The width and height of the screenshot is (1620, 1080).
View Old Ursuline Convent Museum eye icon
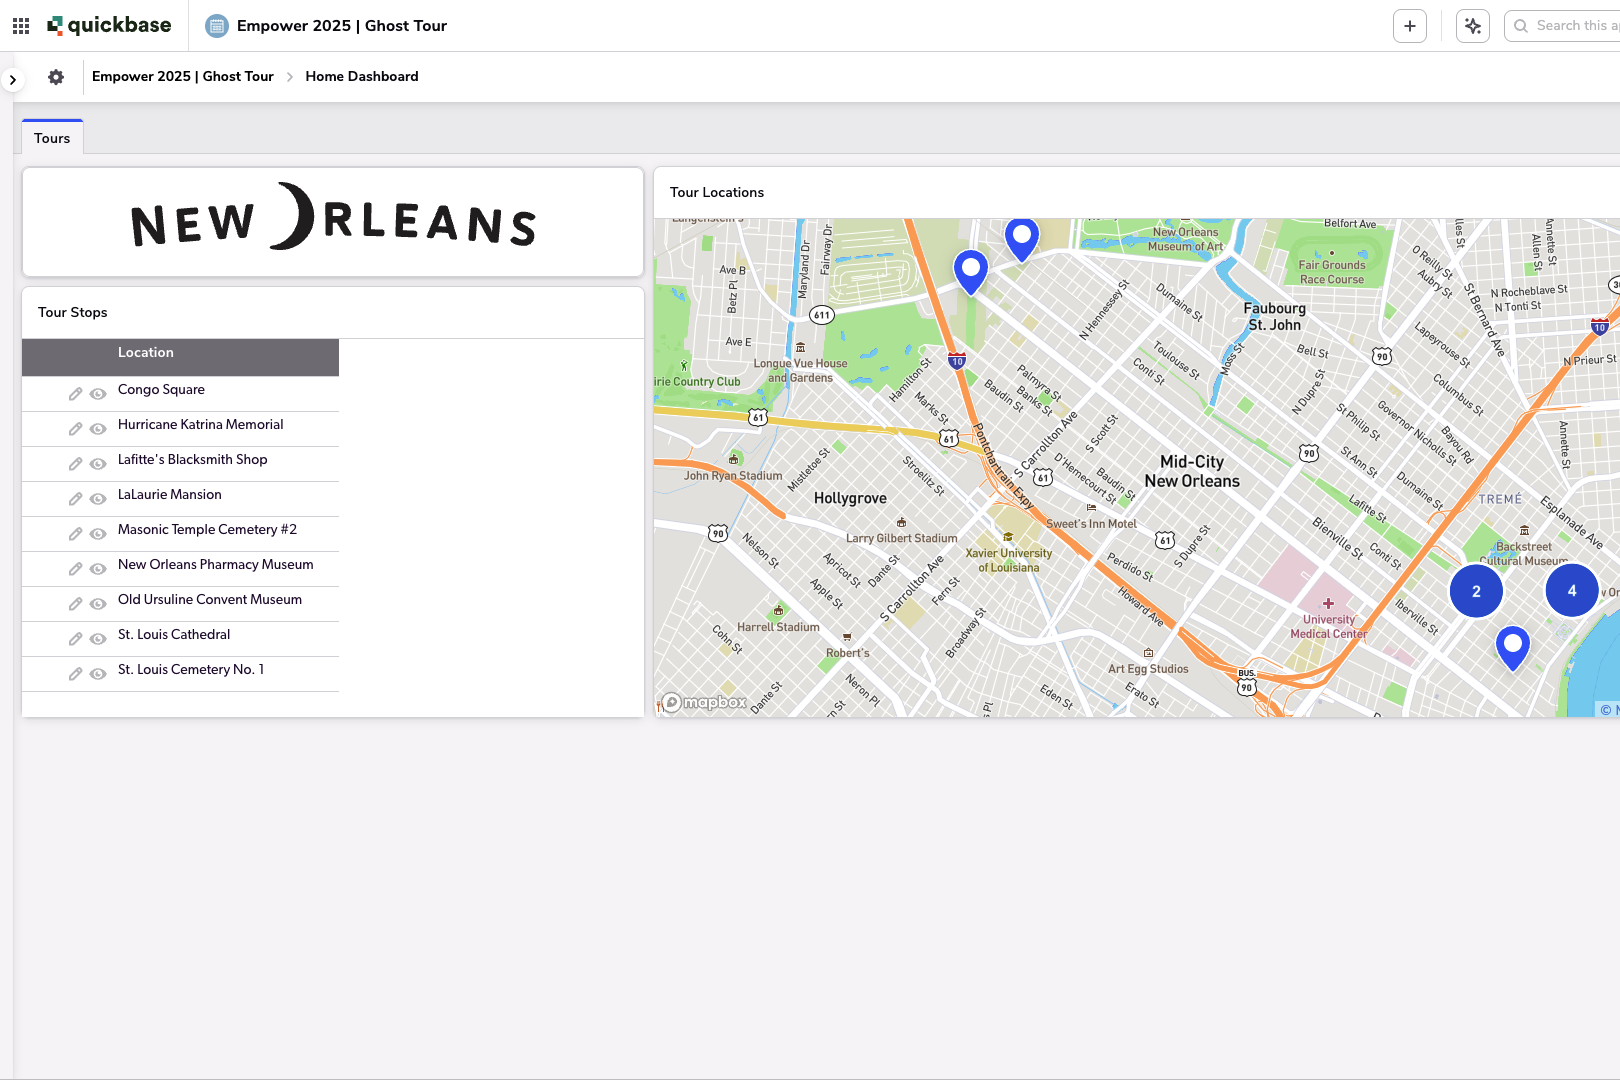[98, 604]
